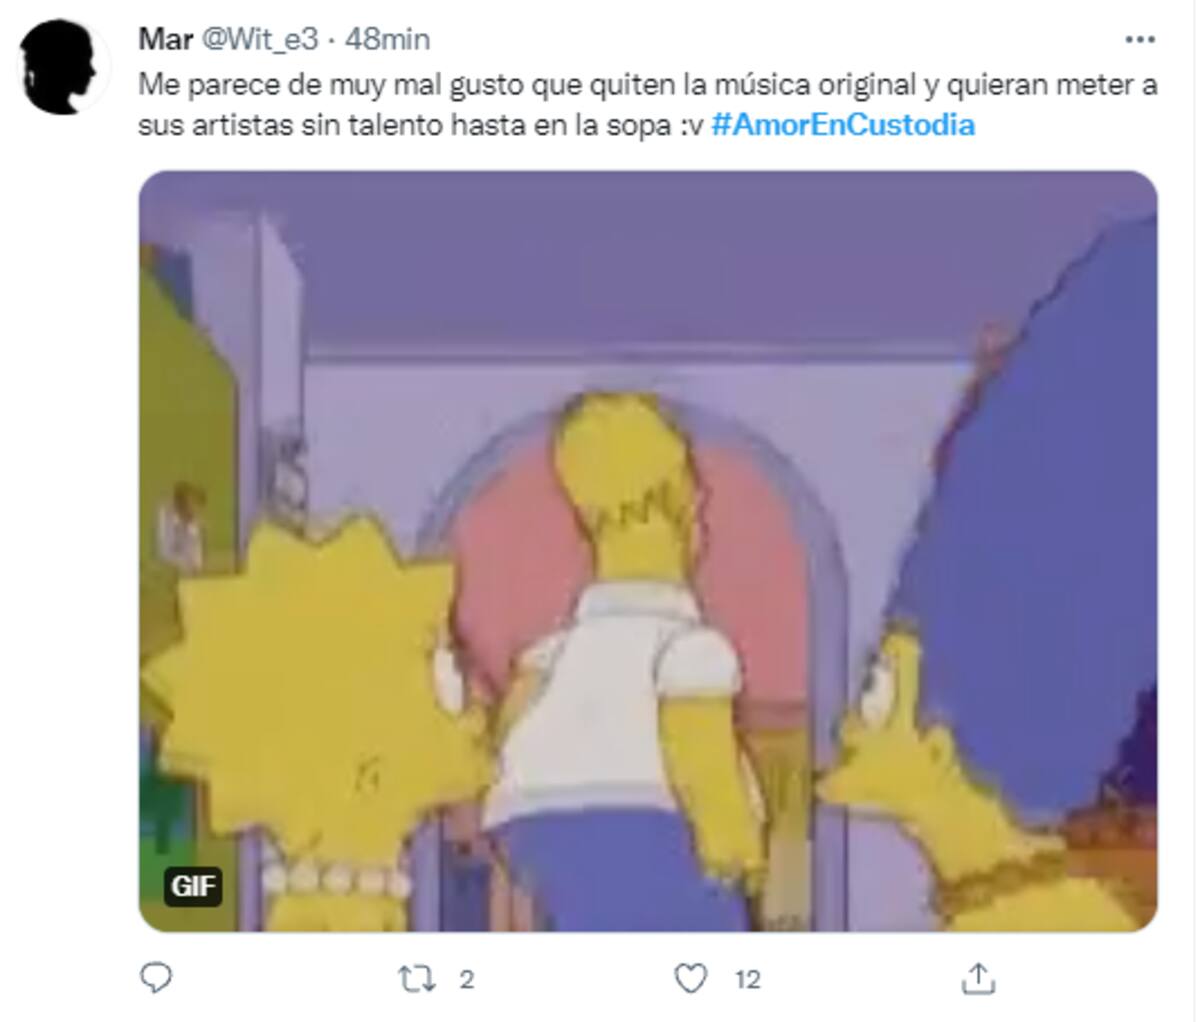Open the #AmorEnCustodia hashtag link
The height and width of the screenshot is (1022, 1200).
click(843, 125)
